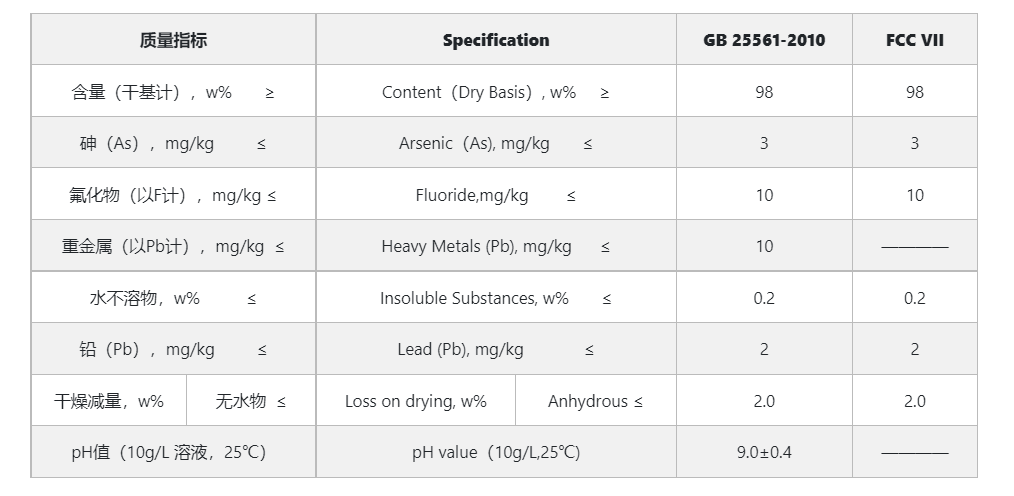Select the 无水物 ≤ cell
1014x496 pixels.
tap(250, 401)
